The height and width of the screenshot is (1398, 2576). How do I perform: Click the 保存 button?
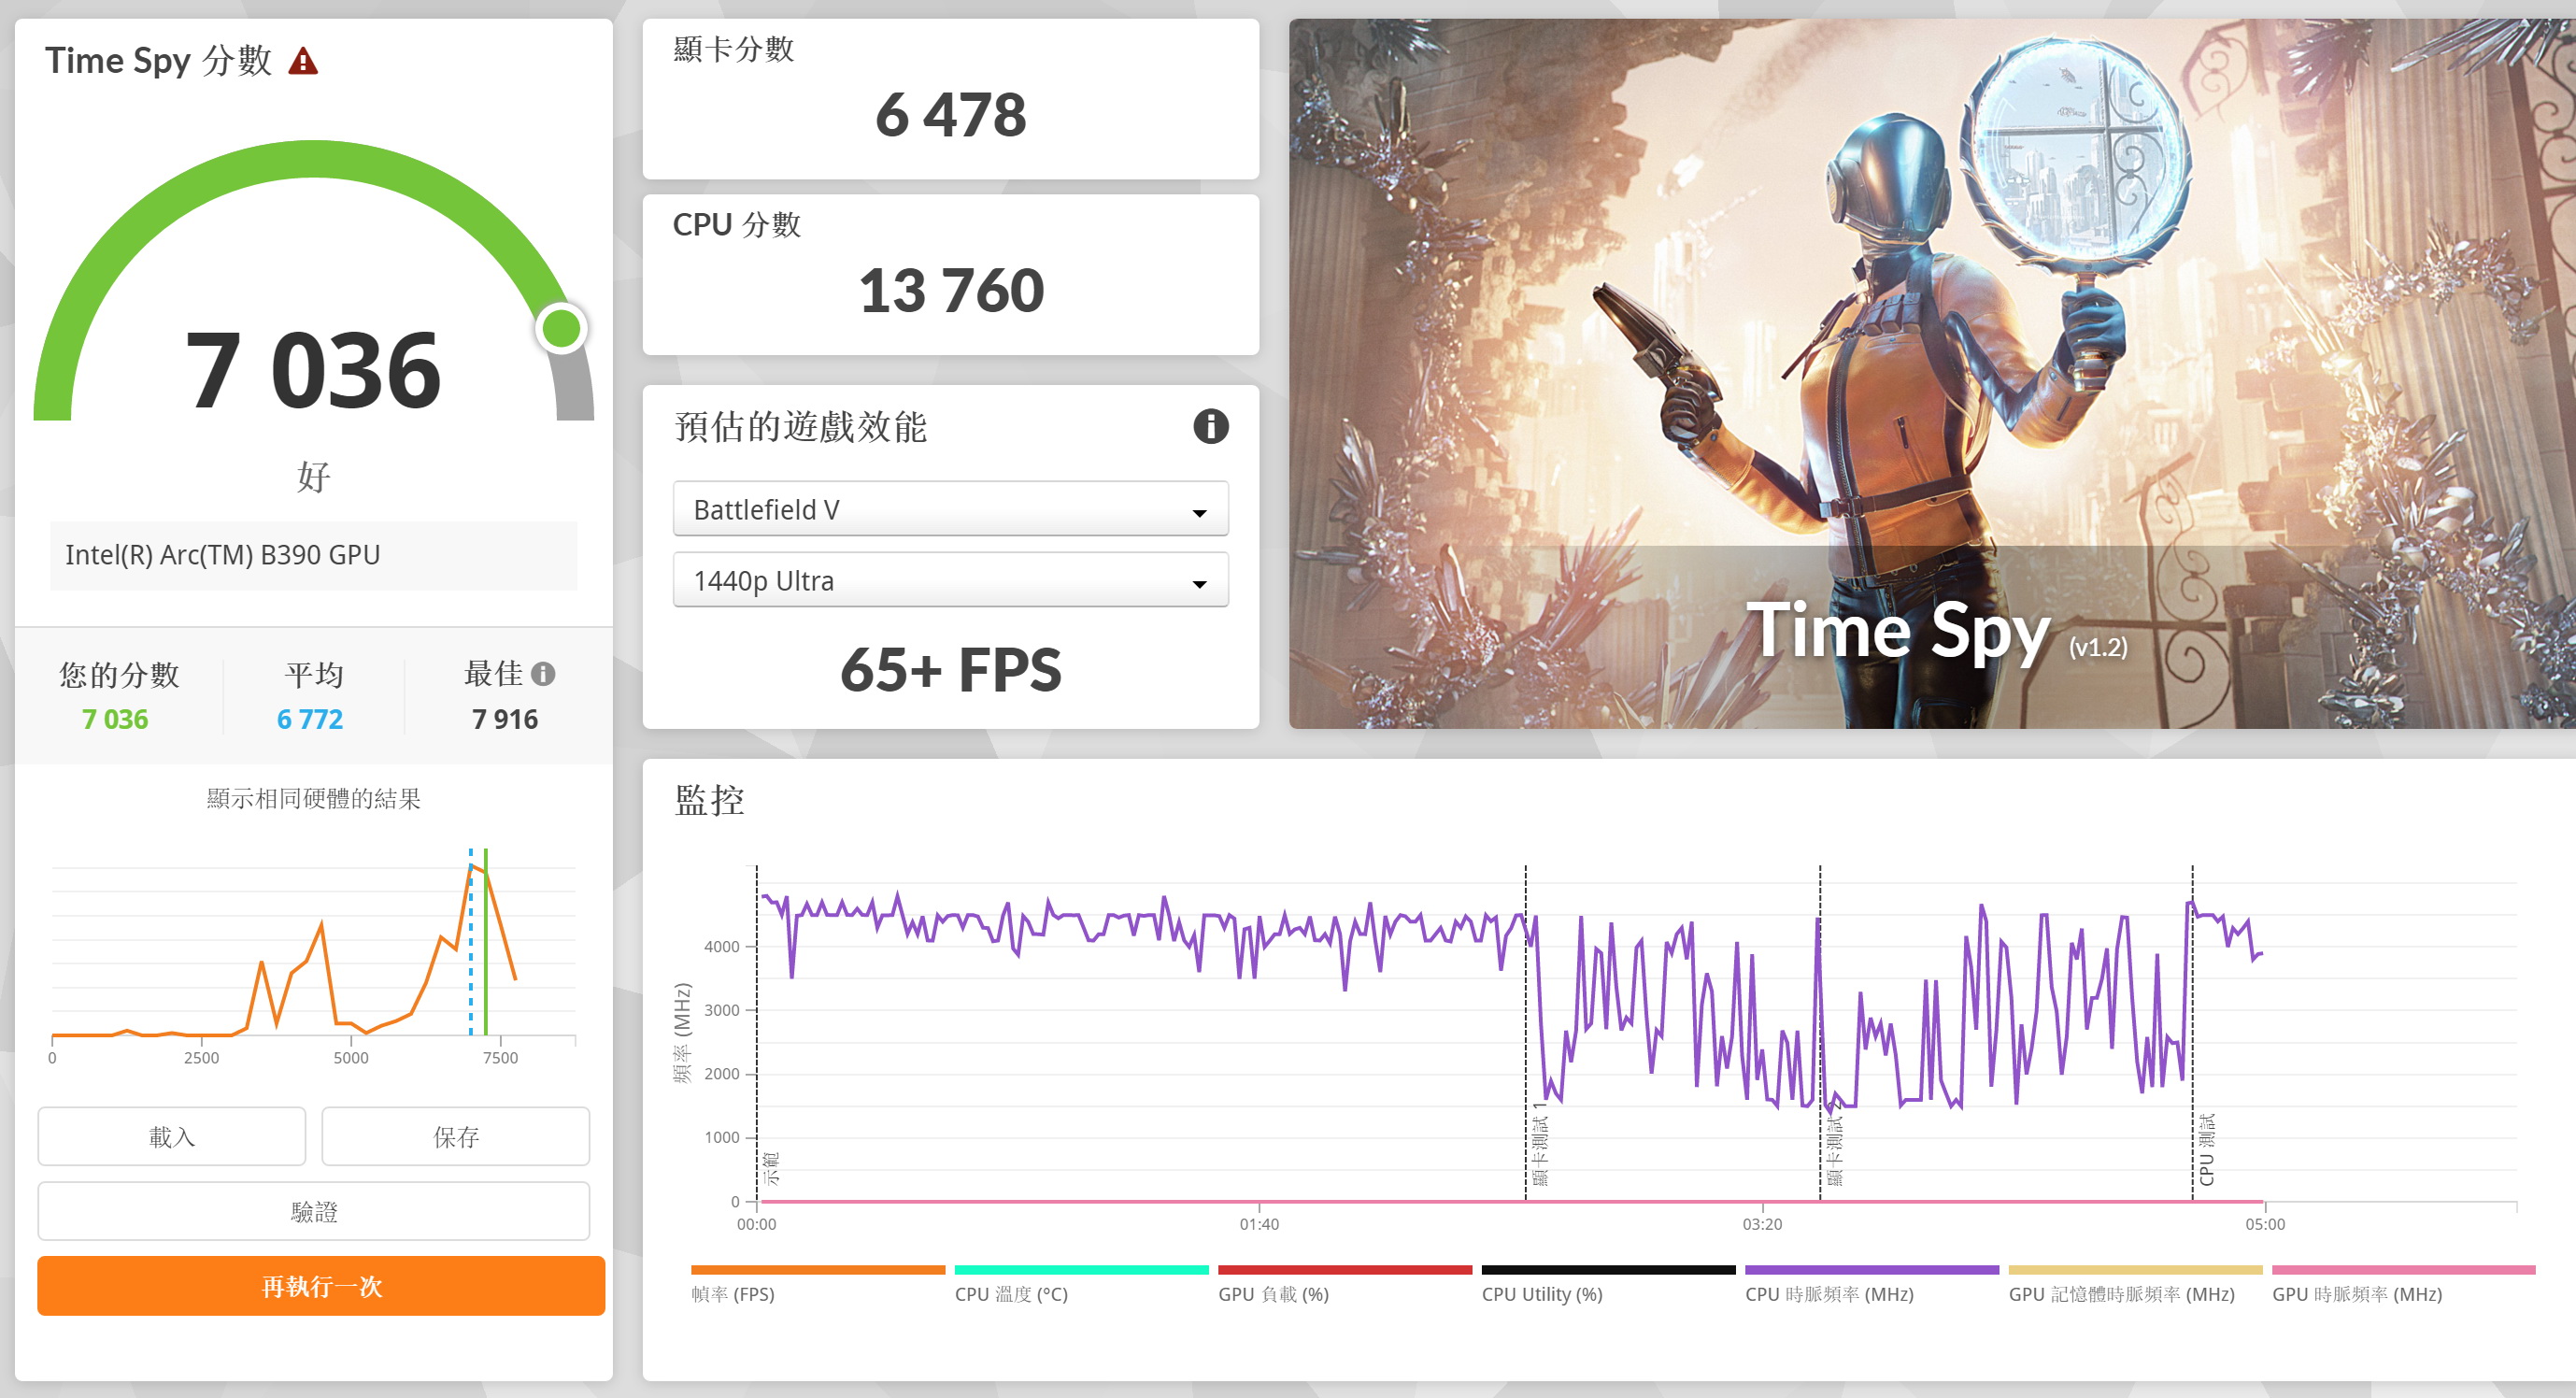pyautogui.click(x=455, y=1136)
